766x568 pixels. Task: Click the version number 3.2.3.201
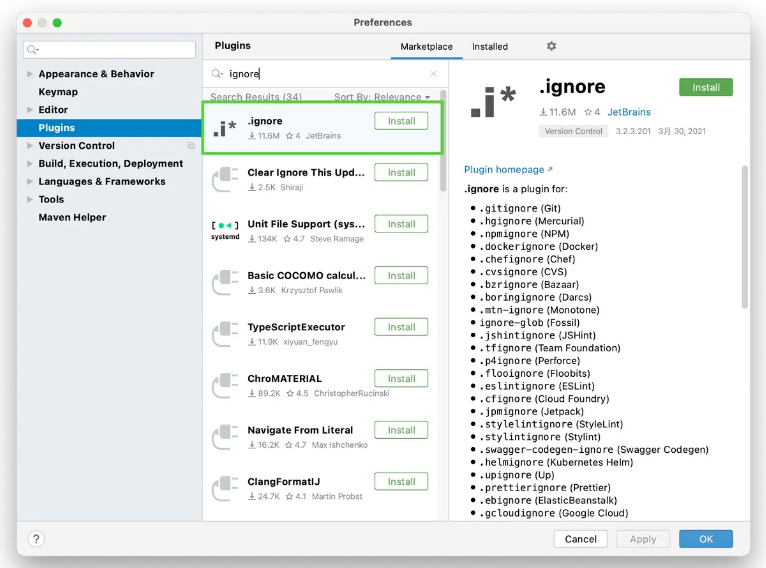coord(633,131)
